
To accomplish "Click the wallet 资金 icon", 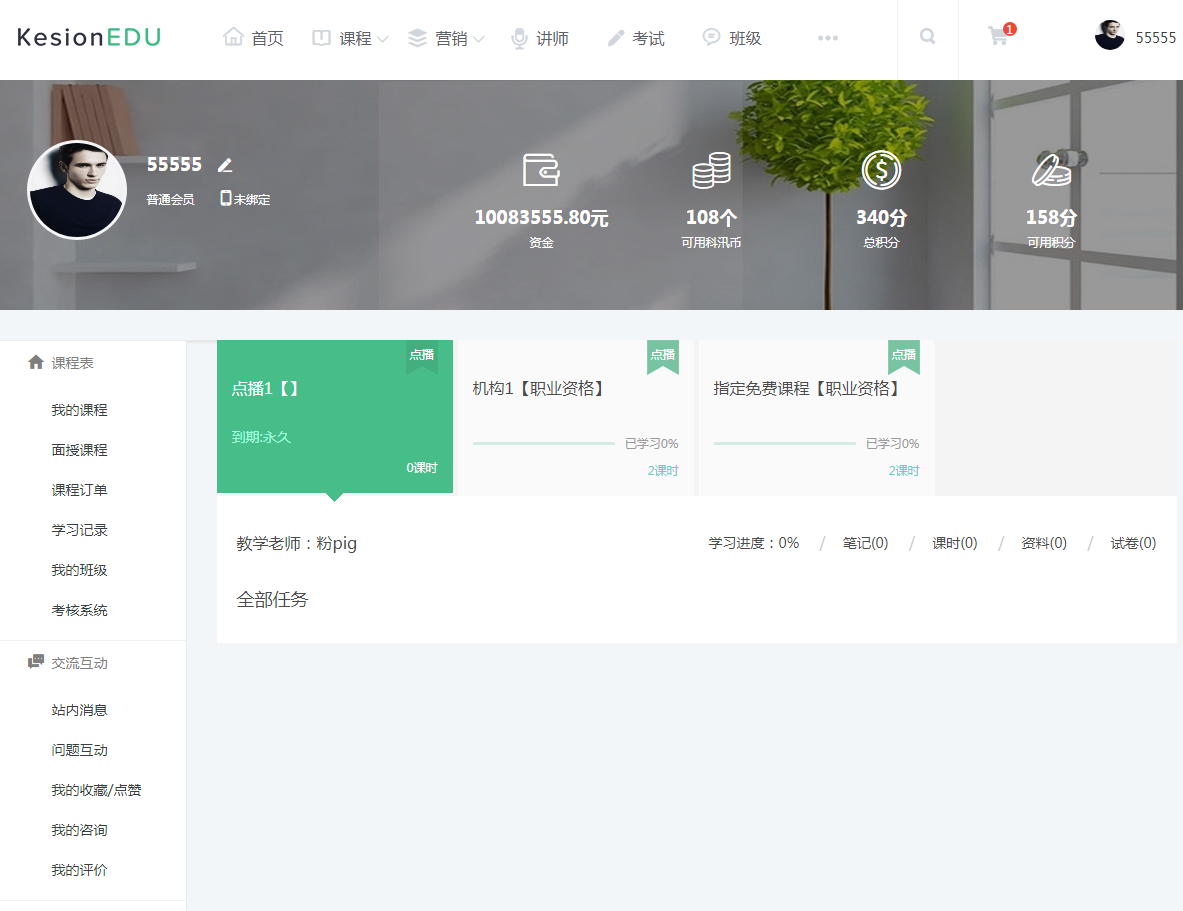I will 541,170.
